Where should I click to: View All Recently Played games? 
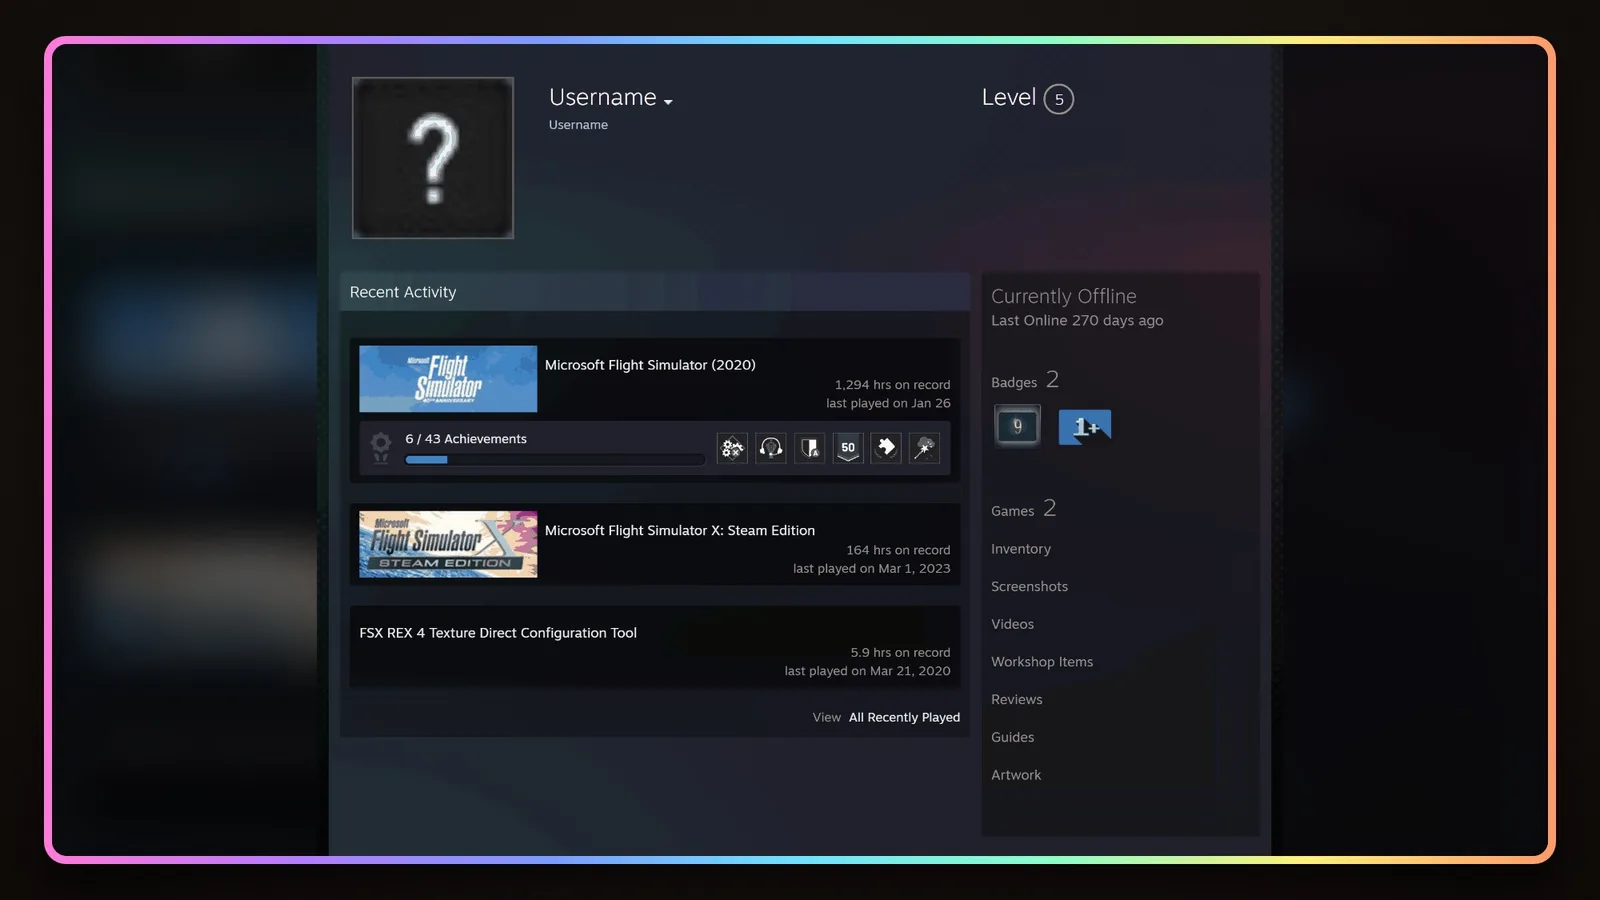(904, 717)
